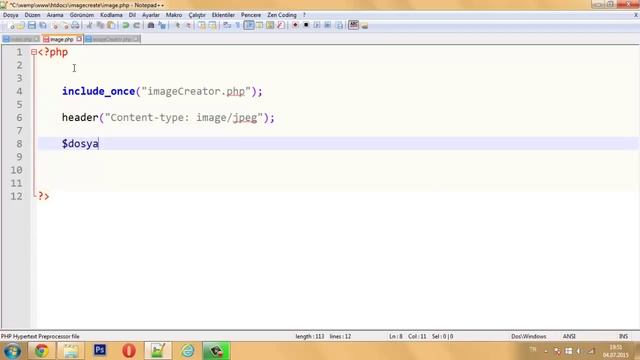Click the Save All toolbar icon
The image size is (640, 360).
[x=42, y=25]
